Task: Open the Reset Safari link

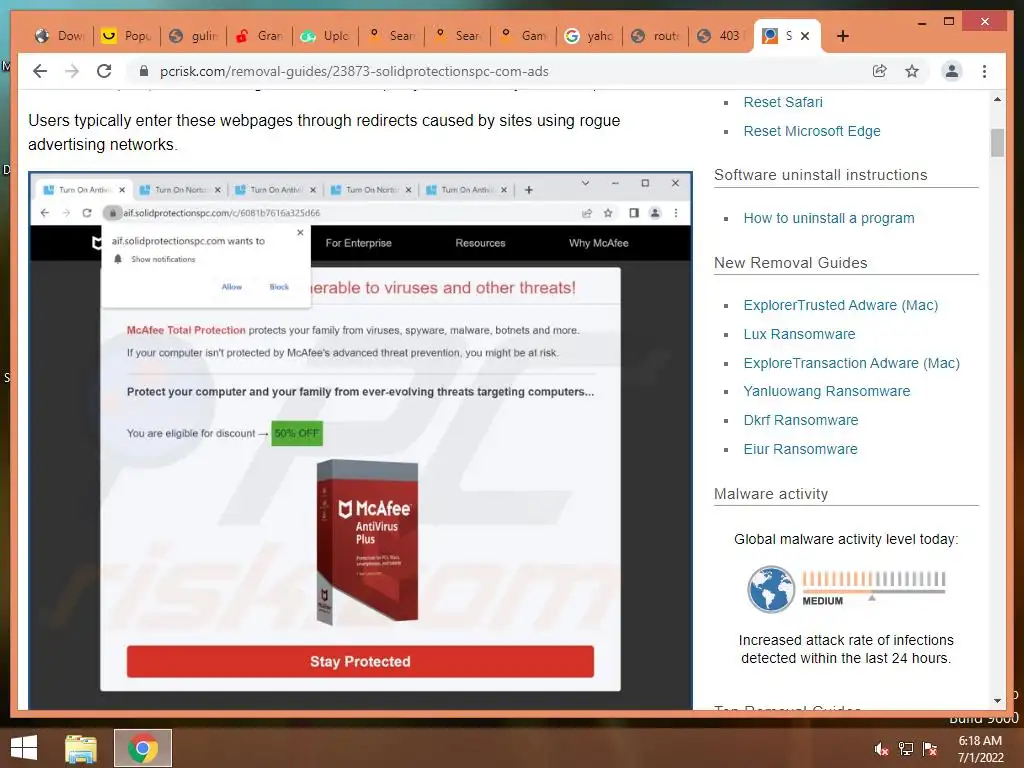Action: click(x=782, y=102)
